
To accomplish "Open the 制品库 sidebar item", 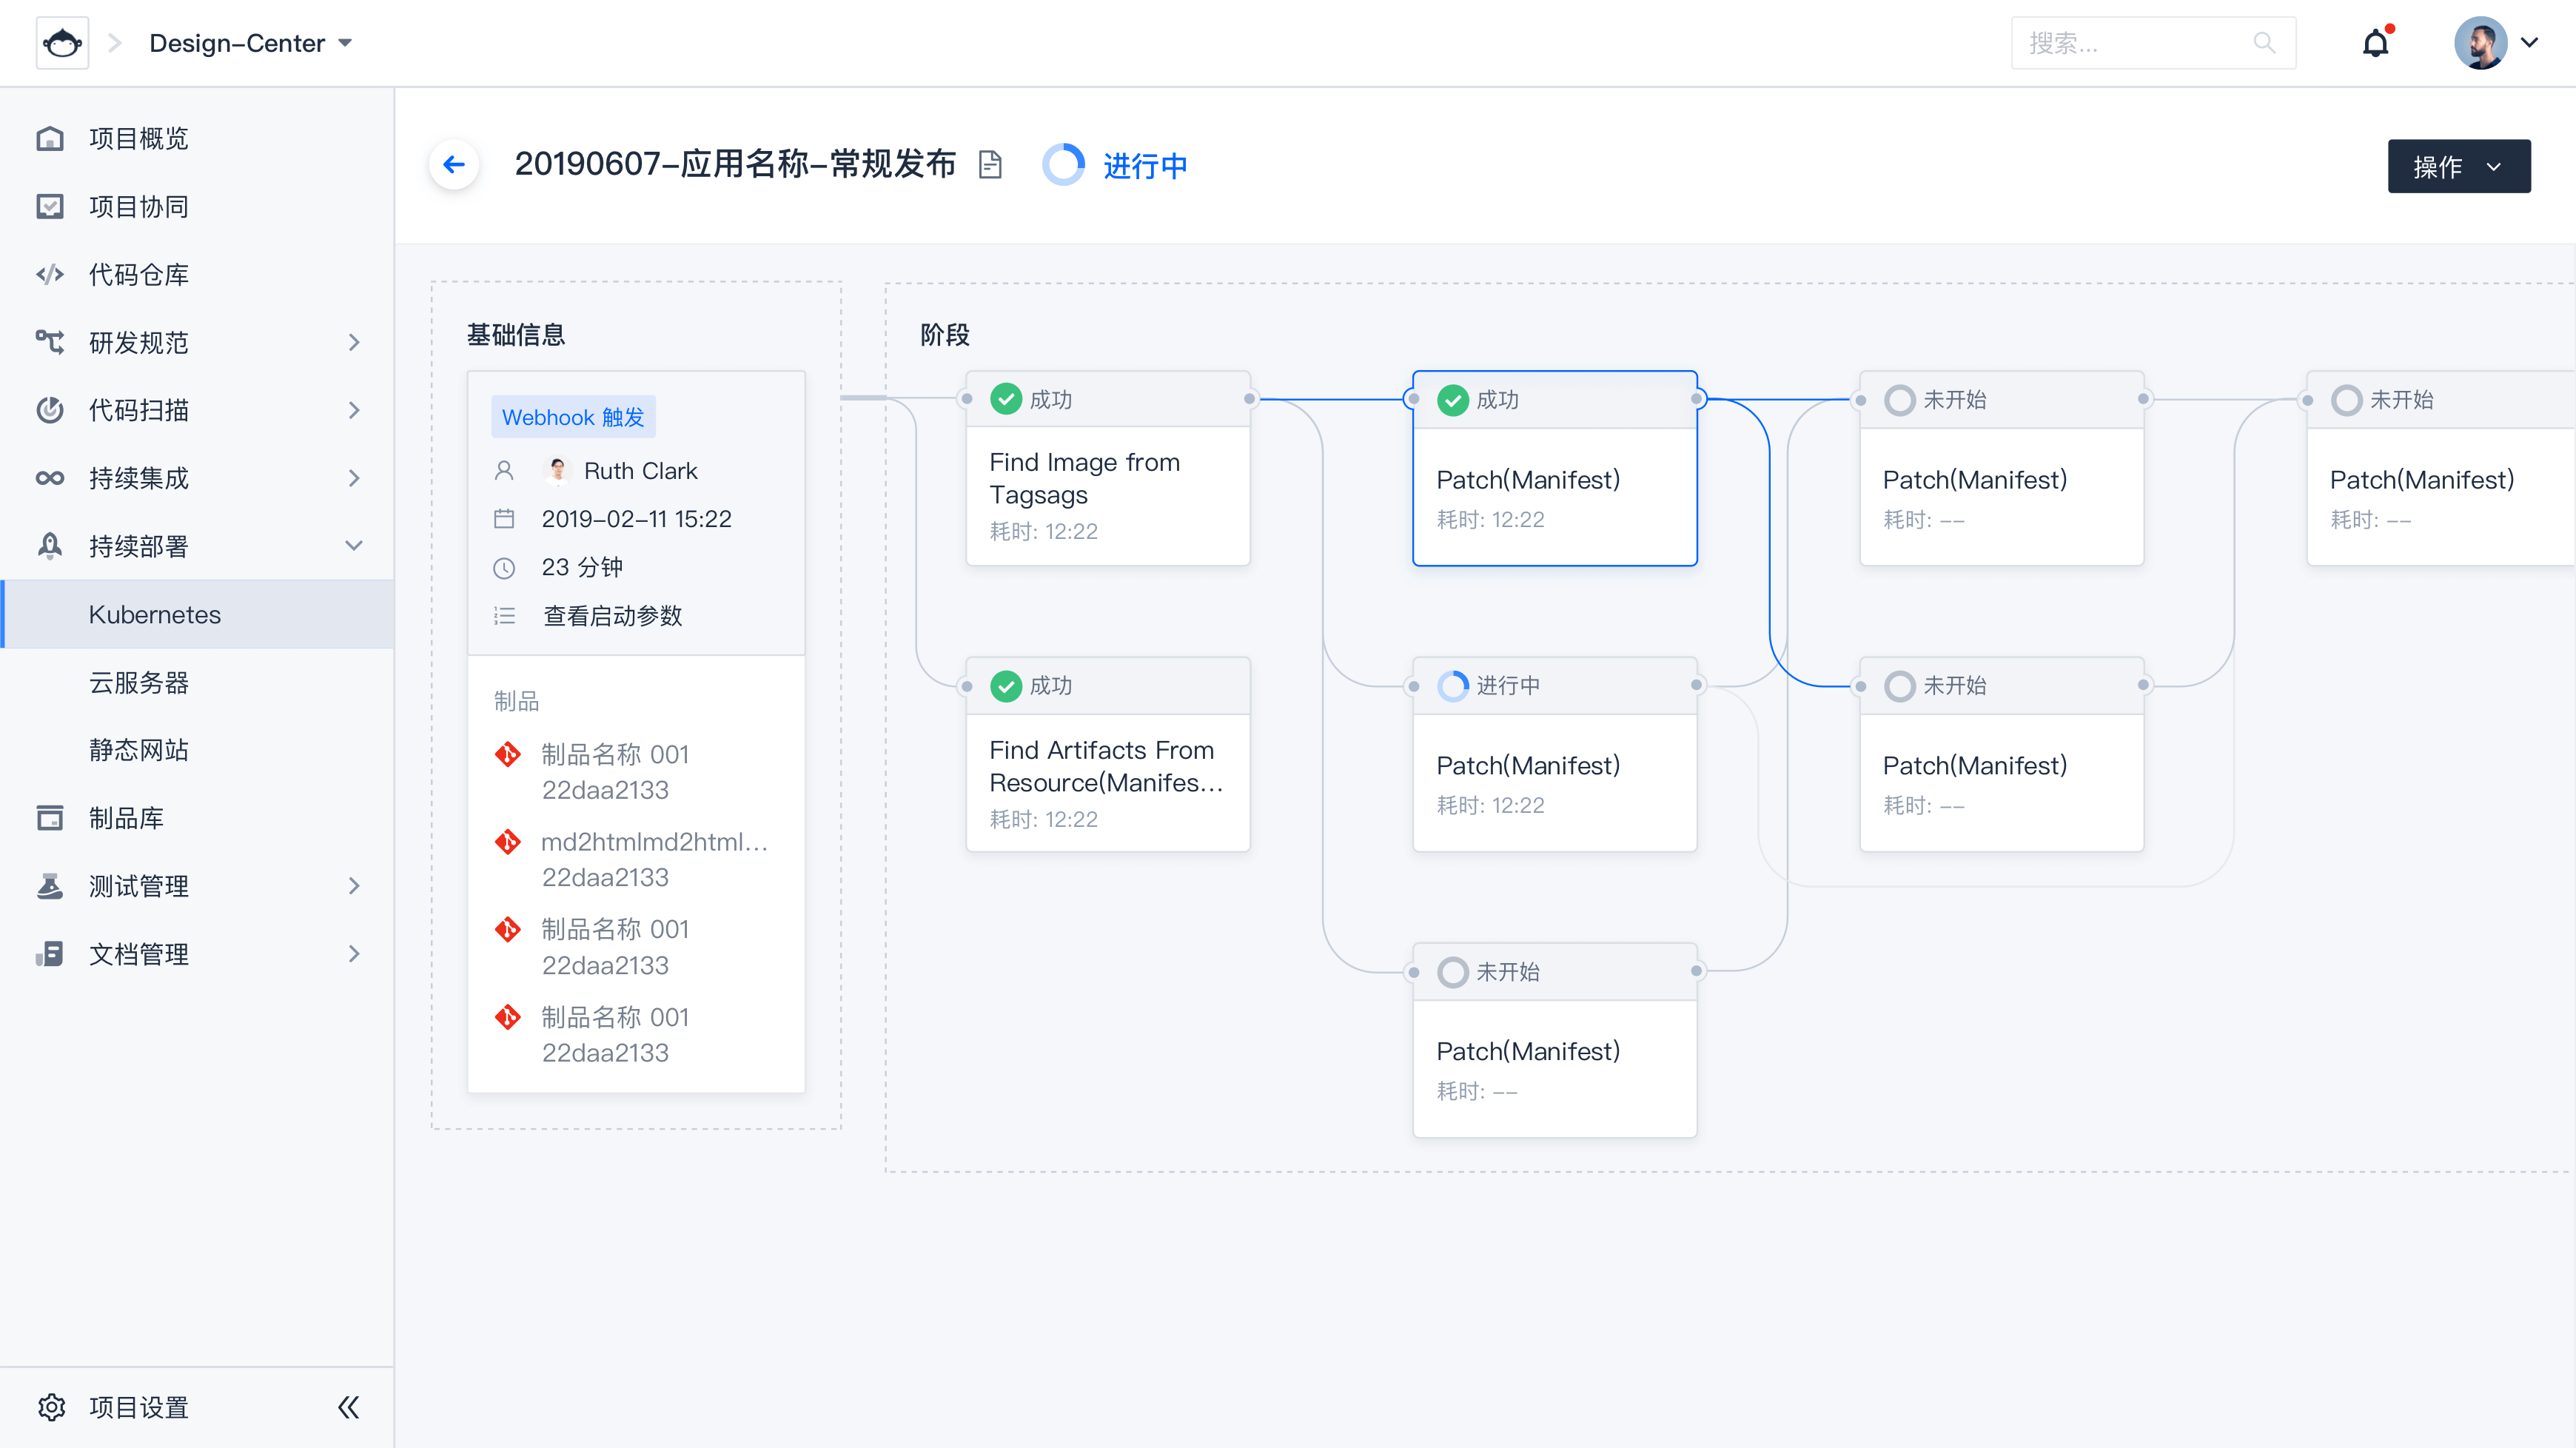I will 126,818.
